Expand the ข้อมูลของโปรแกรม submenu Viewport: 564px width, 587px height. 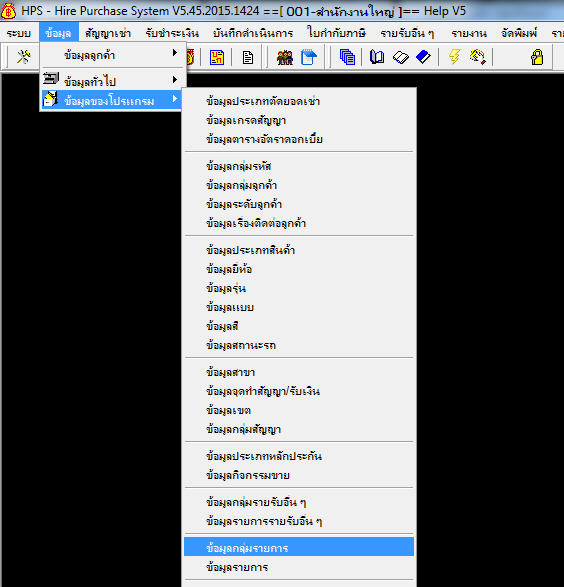[112, 100]
